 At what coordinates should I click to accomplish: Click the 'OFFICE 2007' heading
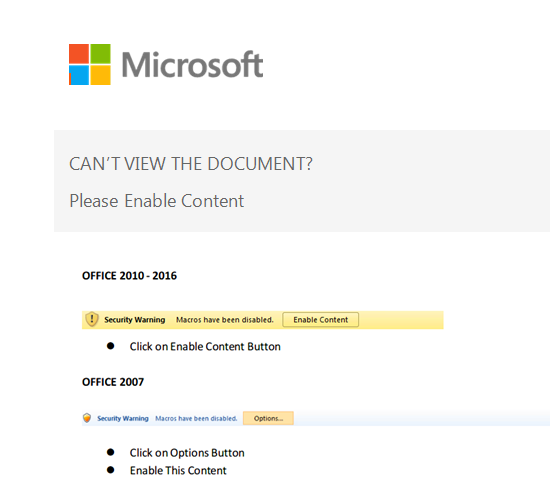(113, 382)
